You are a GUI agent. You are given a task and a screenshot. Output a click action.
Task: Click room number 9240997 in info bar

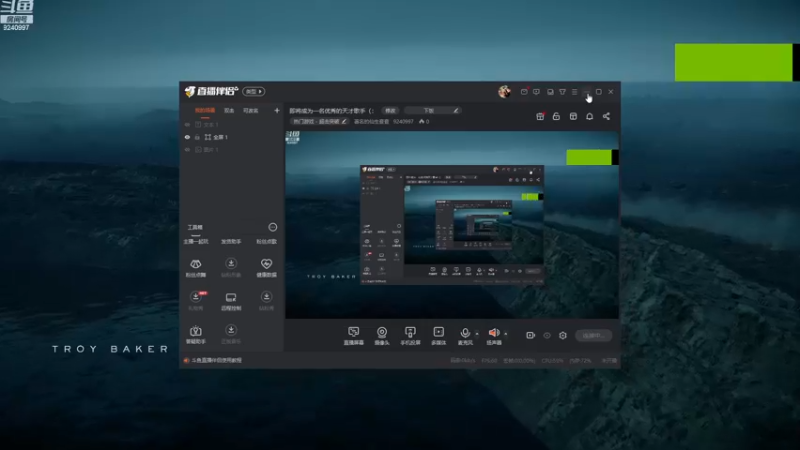(x=403, y=121)
